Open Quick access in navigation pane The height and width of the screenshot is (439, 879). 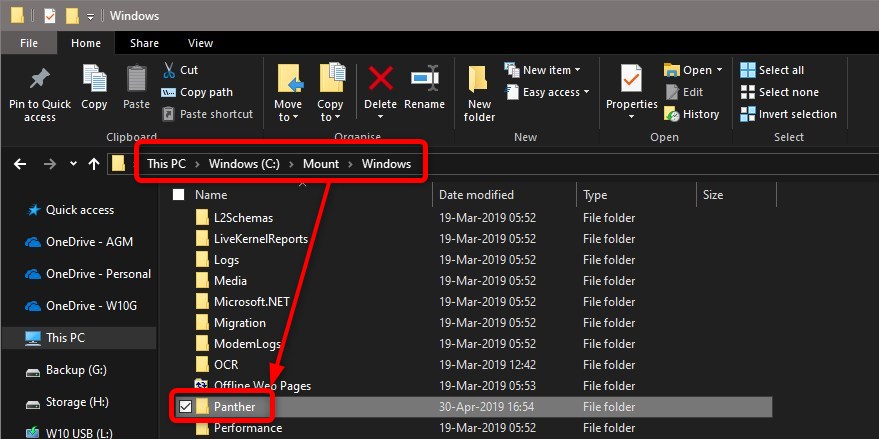coord(70,210)
